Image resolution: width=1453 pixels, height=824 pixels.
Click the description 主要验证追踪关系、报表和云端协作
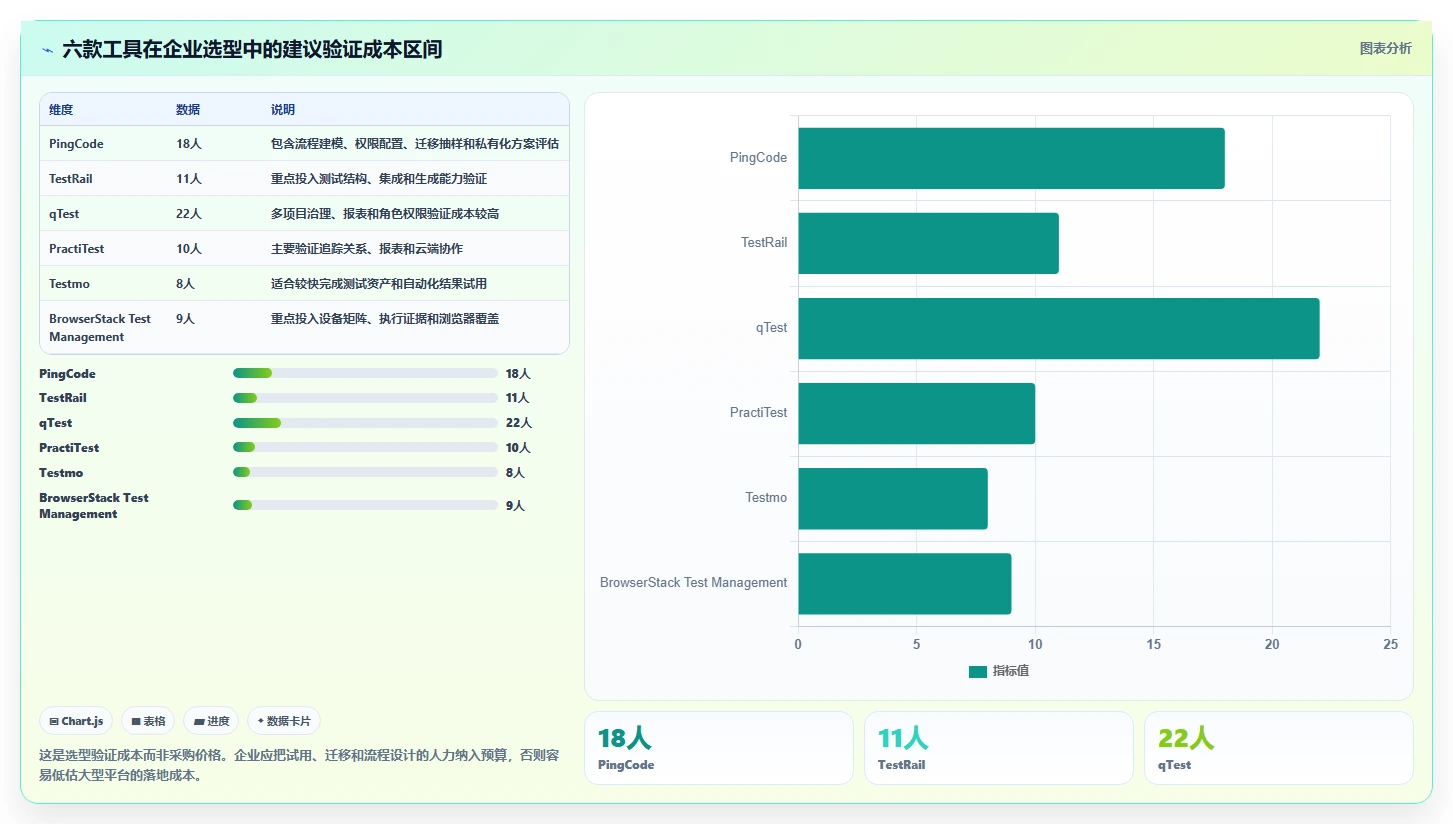(x=367, y=249)
